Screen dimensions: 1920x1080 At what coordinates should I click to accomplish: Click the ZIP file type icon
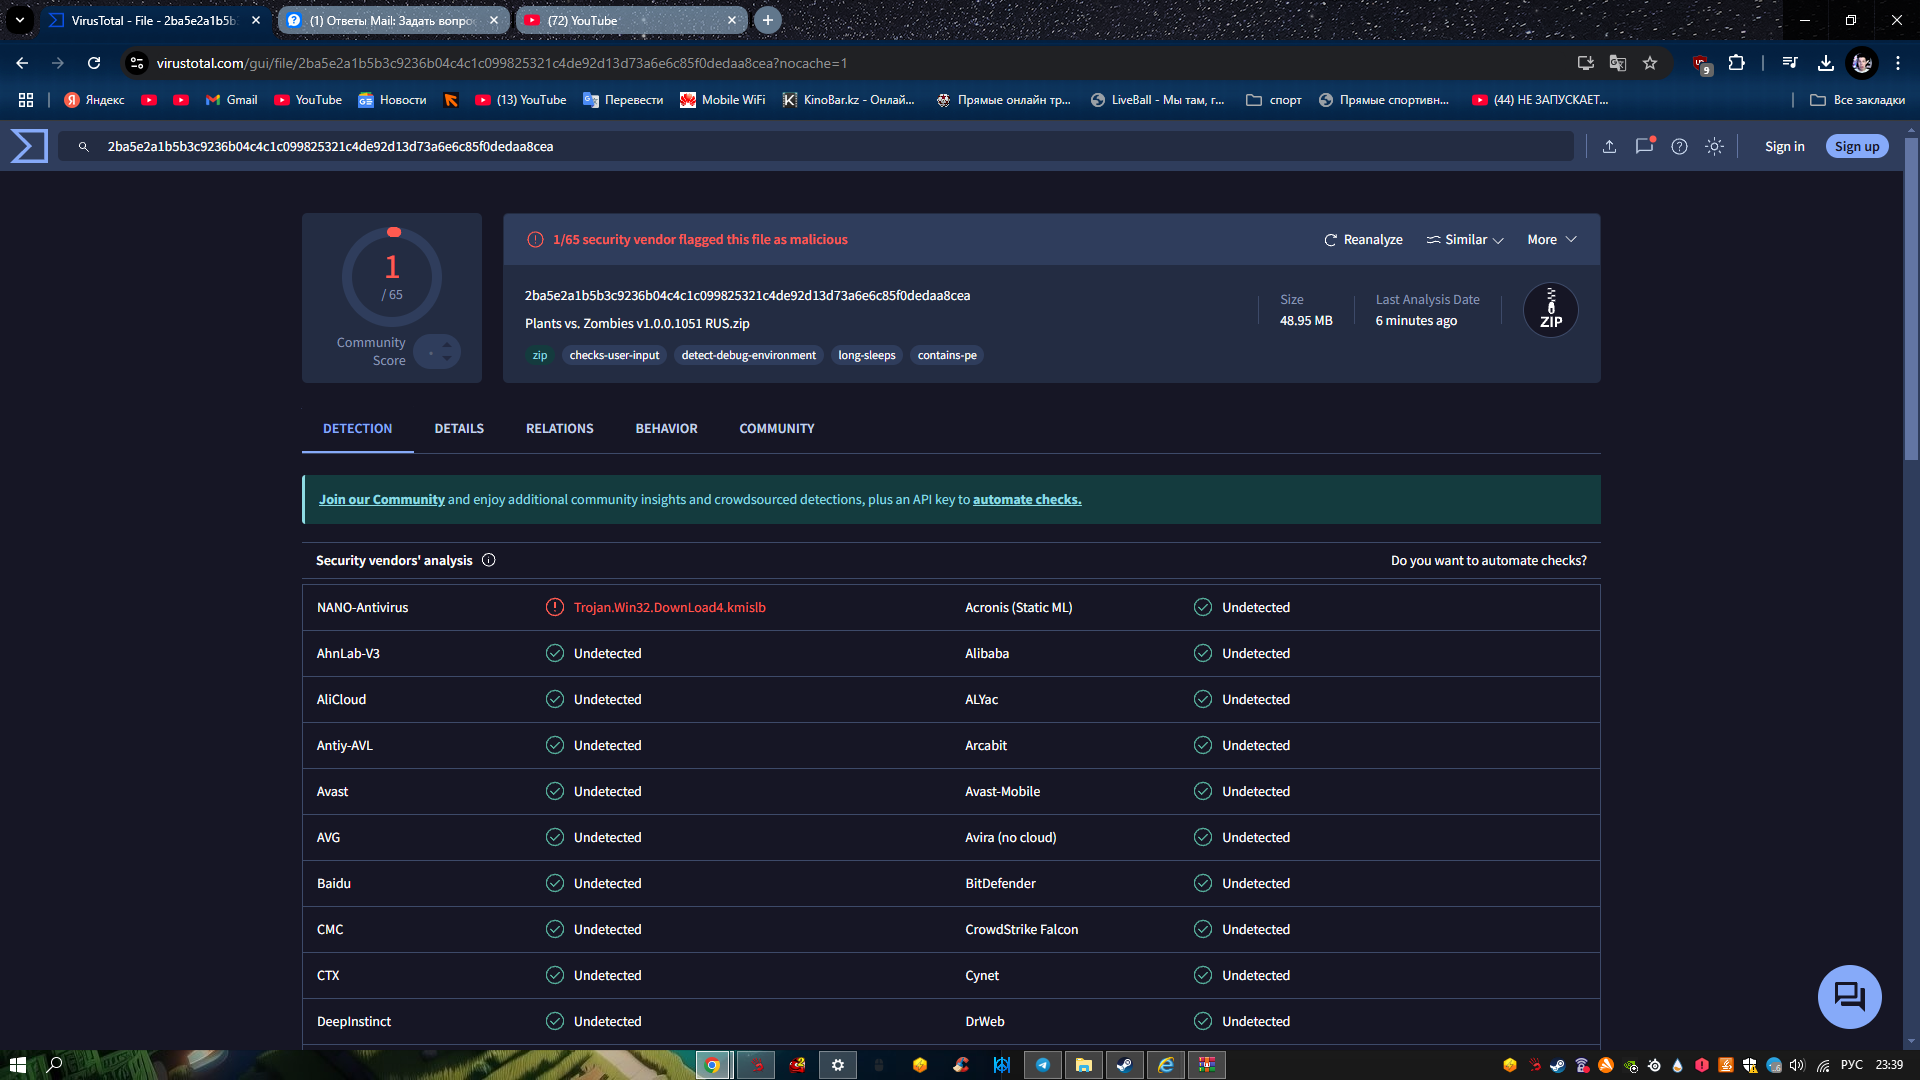click(1550, 310)
